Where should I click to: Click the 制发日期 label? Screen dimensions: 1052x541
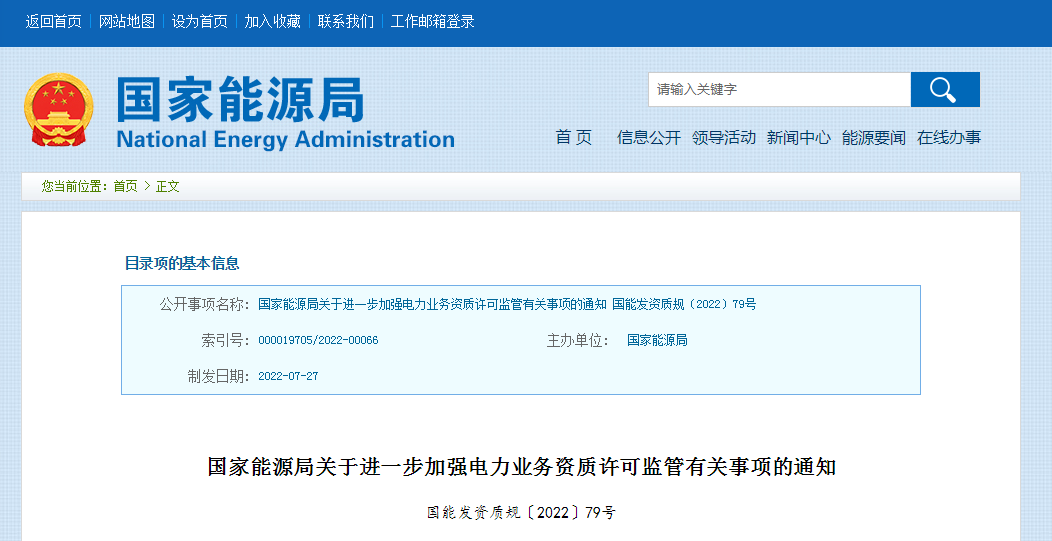point(219,376)
